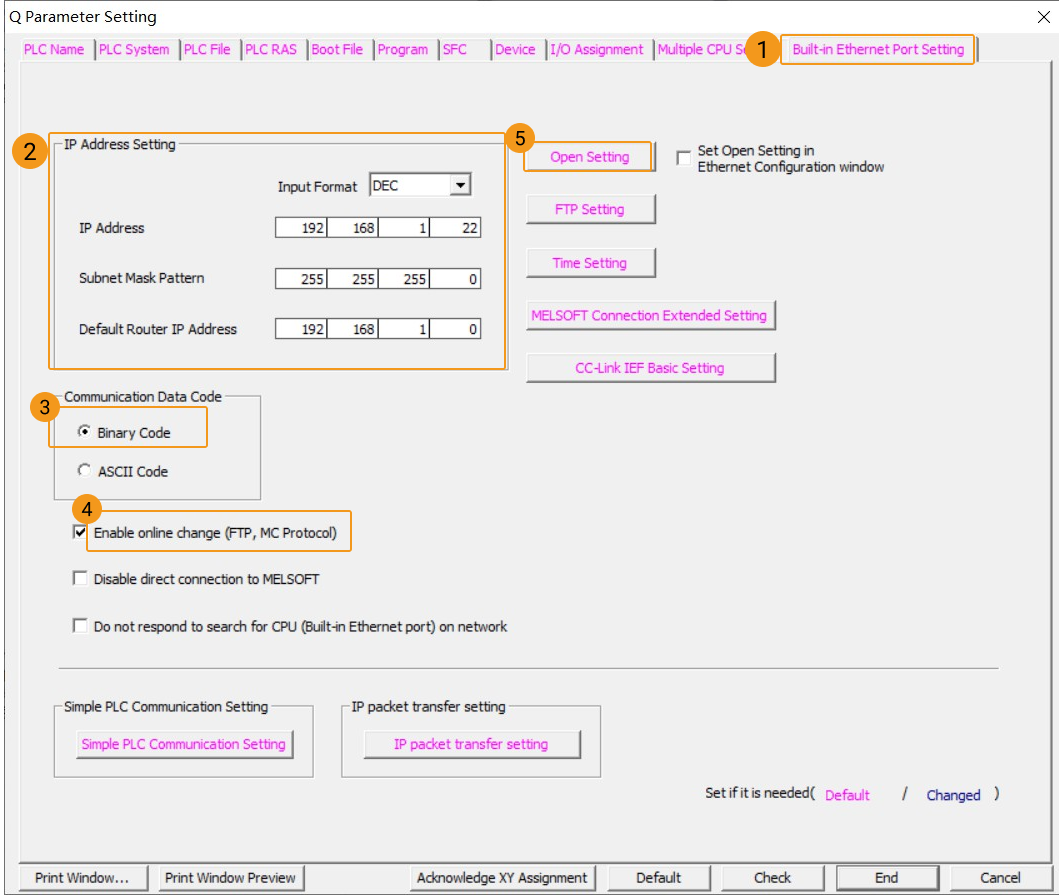Open the I/O Assignment tab
The height and width of the screenshot is (895, 1059).
pos(598,49)
